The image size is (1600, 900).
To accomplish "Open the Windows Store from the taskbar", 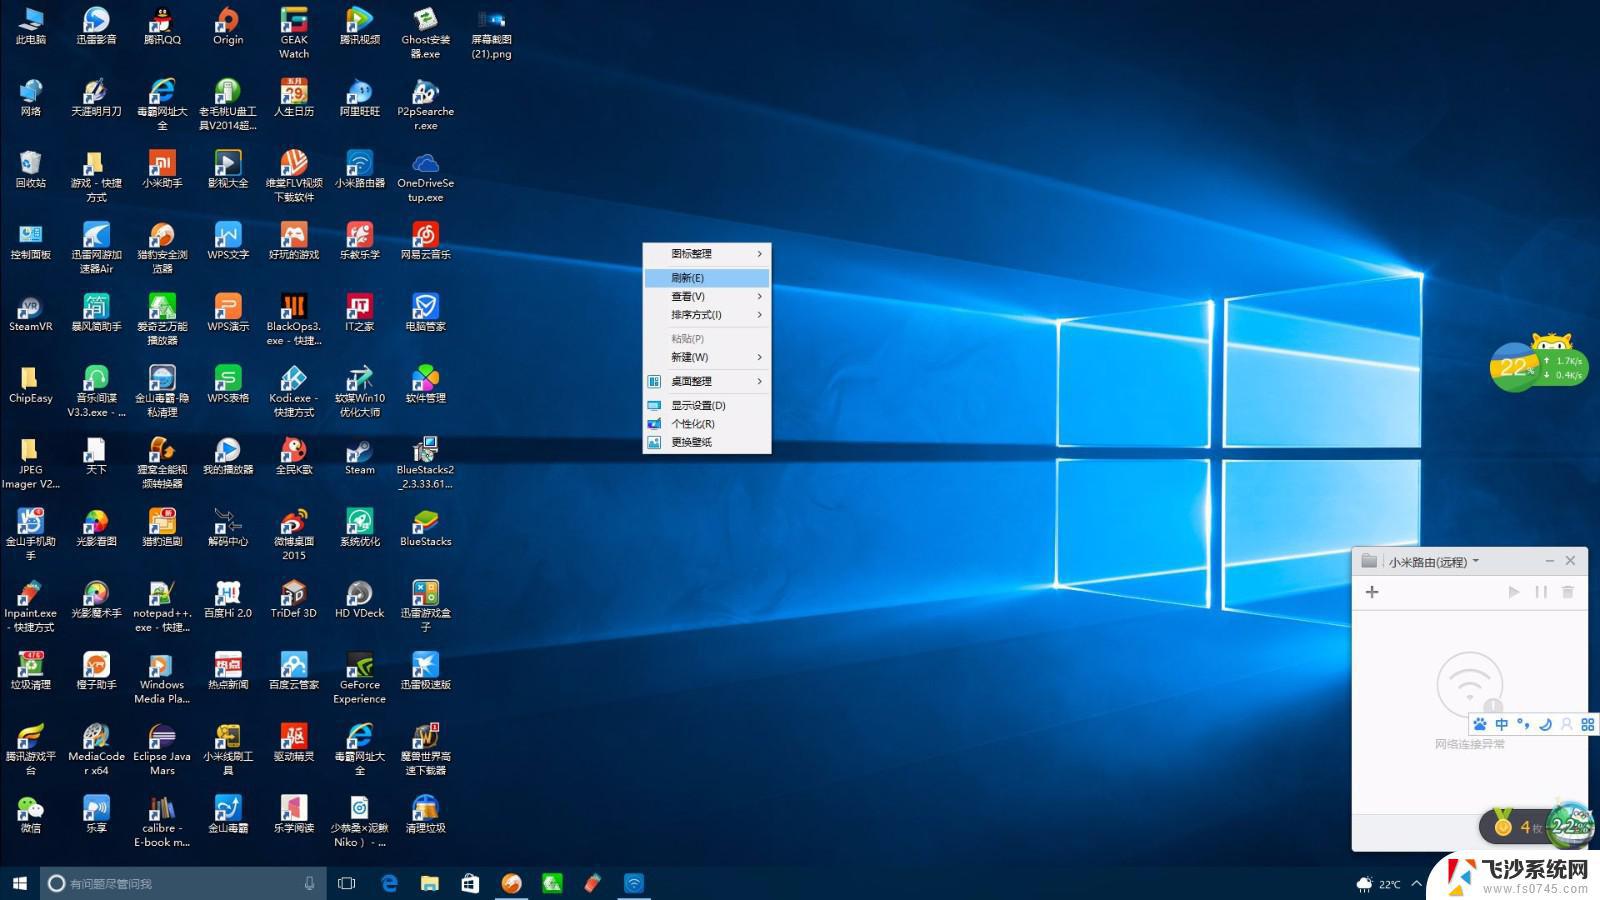I will (470, 883).
